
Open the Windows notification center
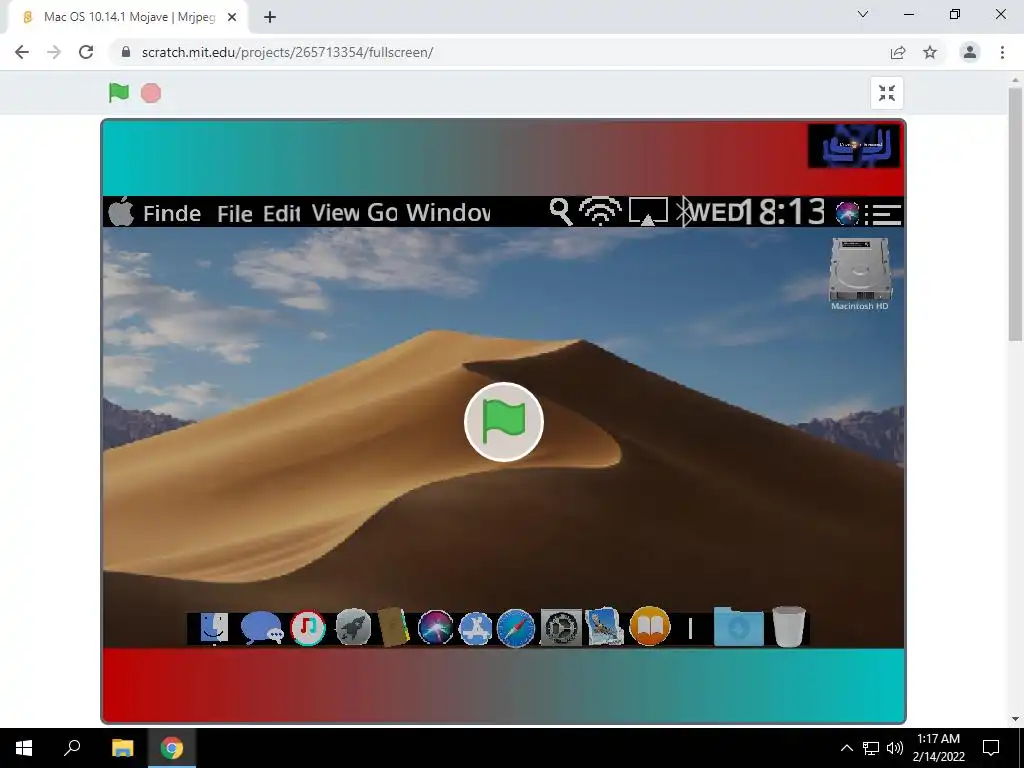[991, 748]
